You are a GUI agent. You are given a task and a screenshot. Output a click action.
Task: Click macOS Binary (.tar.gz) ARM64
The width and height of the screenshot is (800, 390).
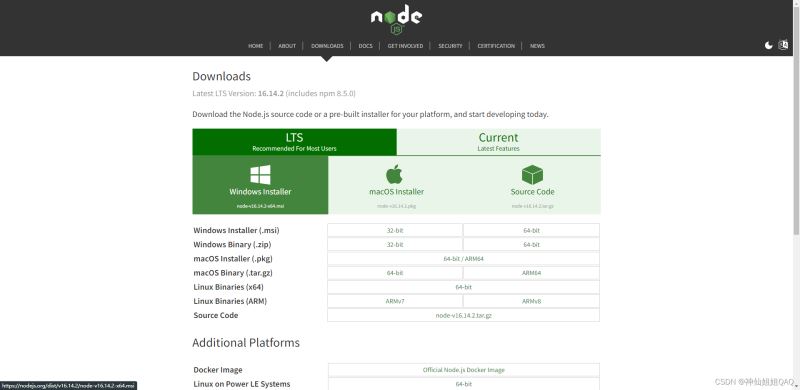tap(531, 273)
